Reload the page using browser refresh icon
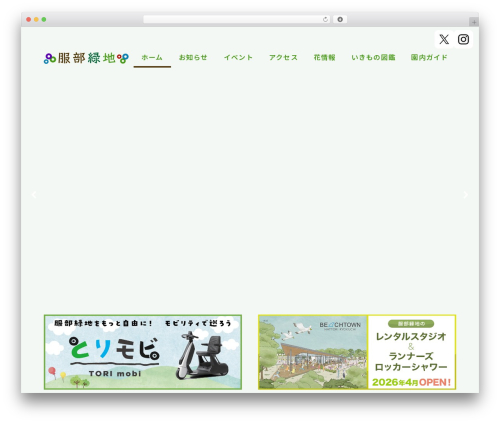 (325, 20)
